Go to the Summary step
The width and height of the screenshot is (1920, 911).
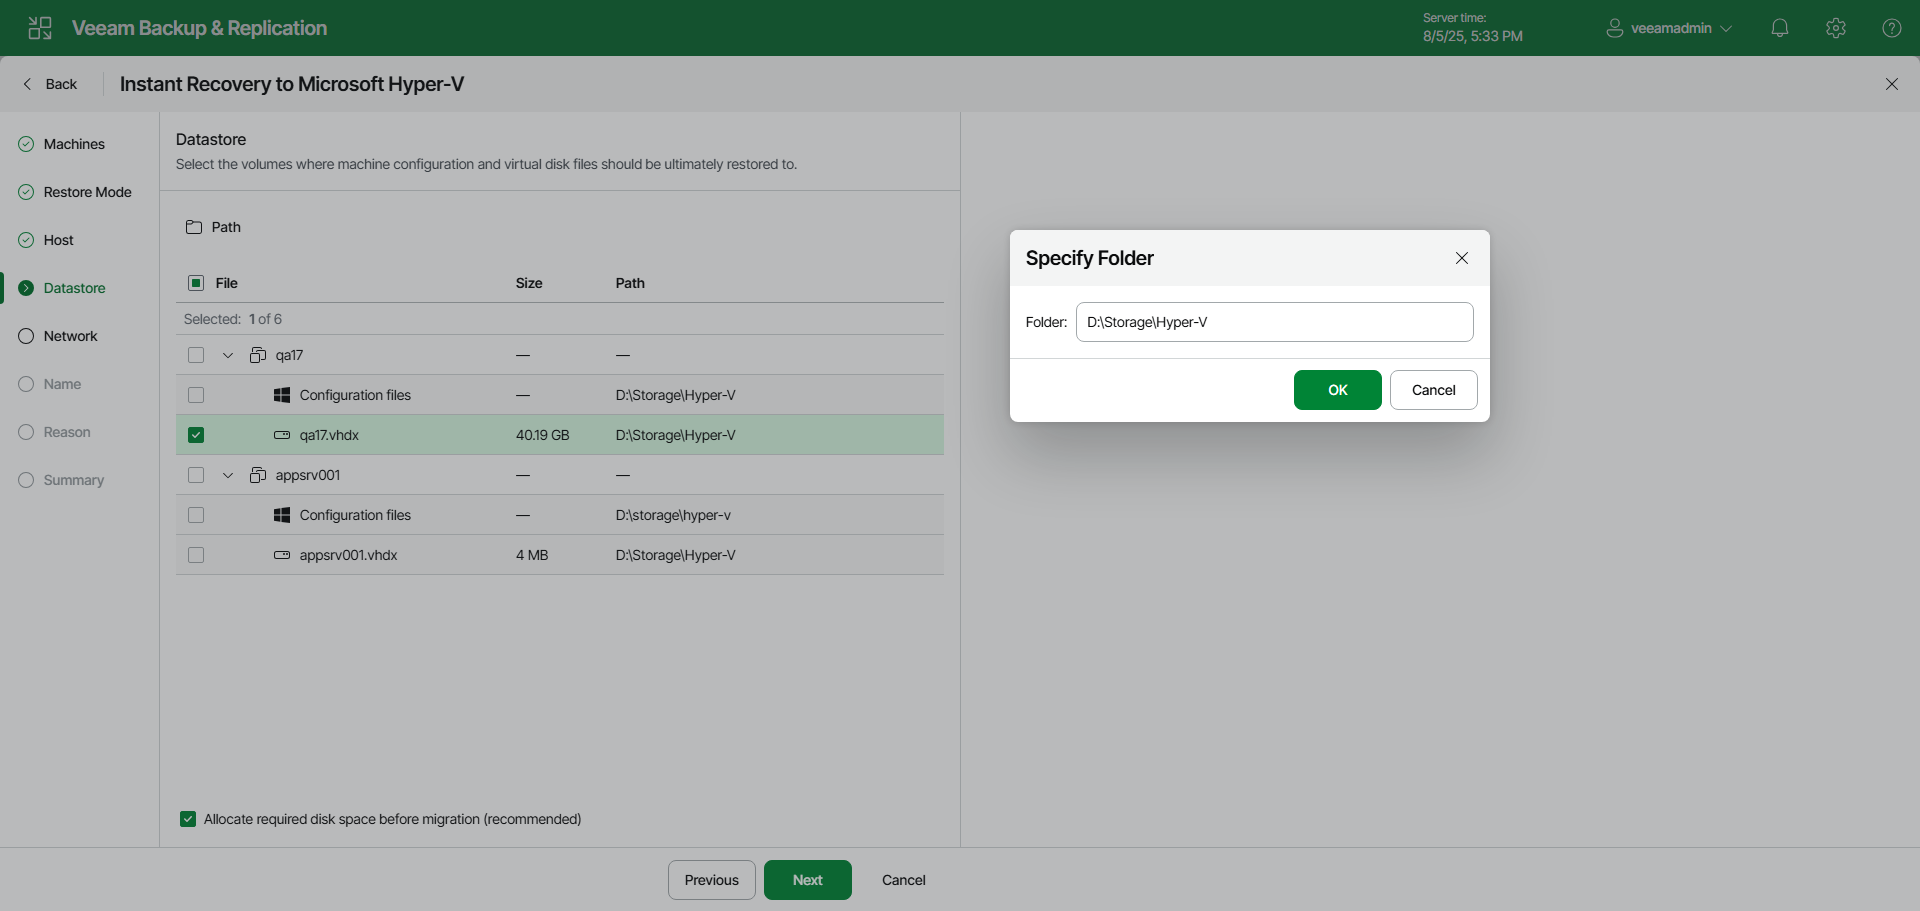(74, 480)
